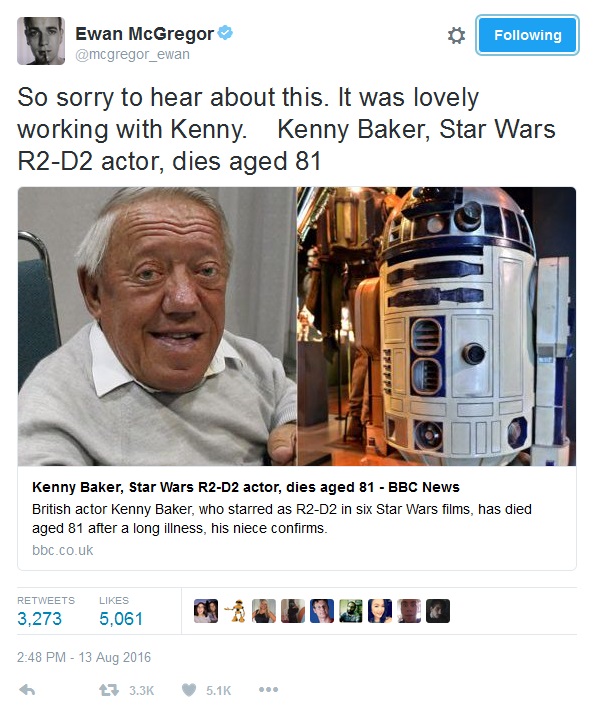
Task: Click the yellow robot avatar
Action: coord(235,611)
